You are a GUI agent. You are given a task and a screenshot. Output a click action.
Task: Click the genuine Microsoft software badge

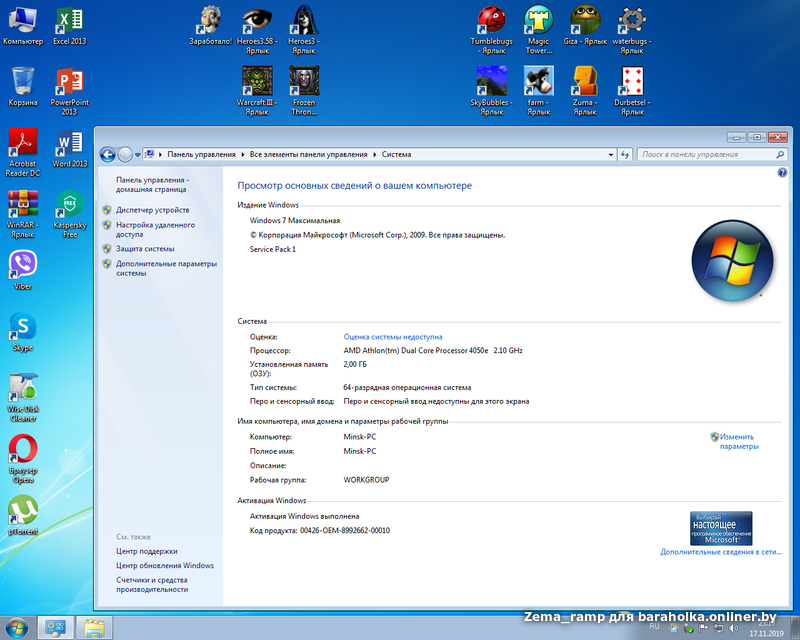pyautogui.click(x=721, y=528)
